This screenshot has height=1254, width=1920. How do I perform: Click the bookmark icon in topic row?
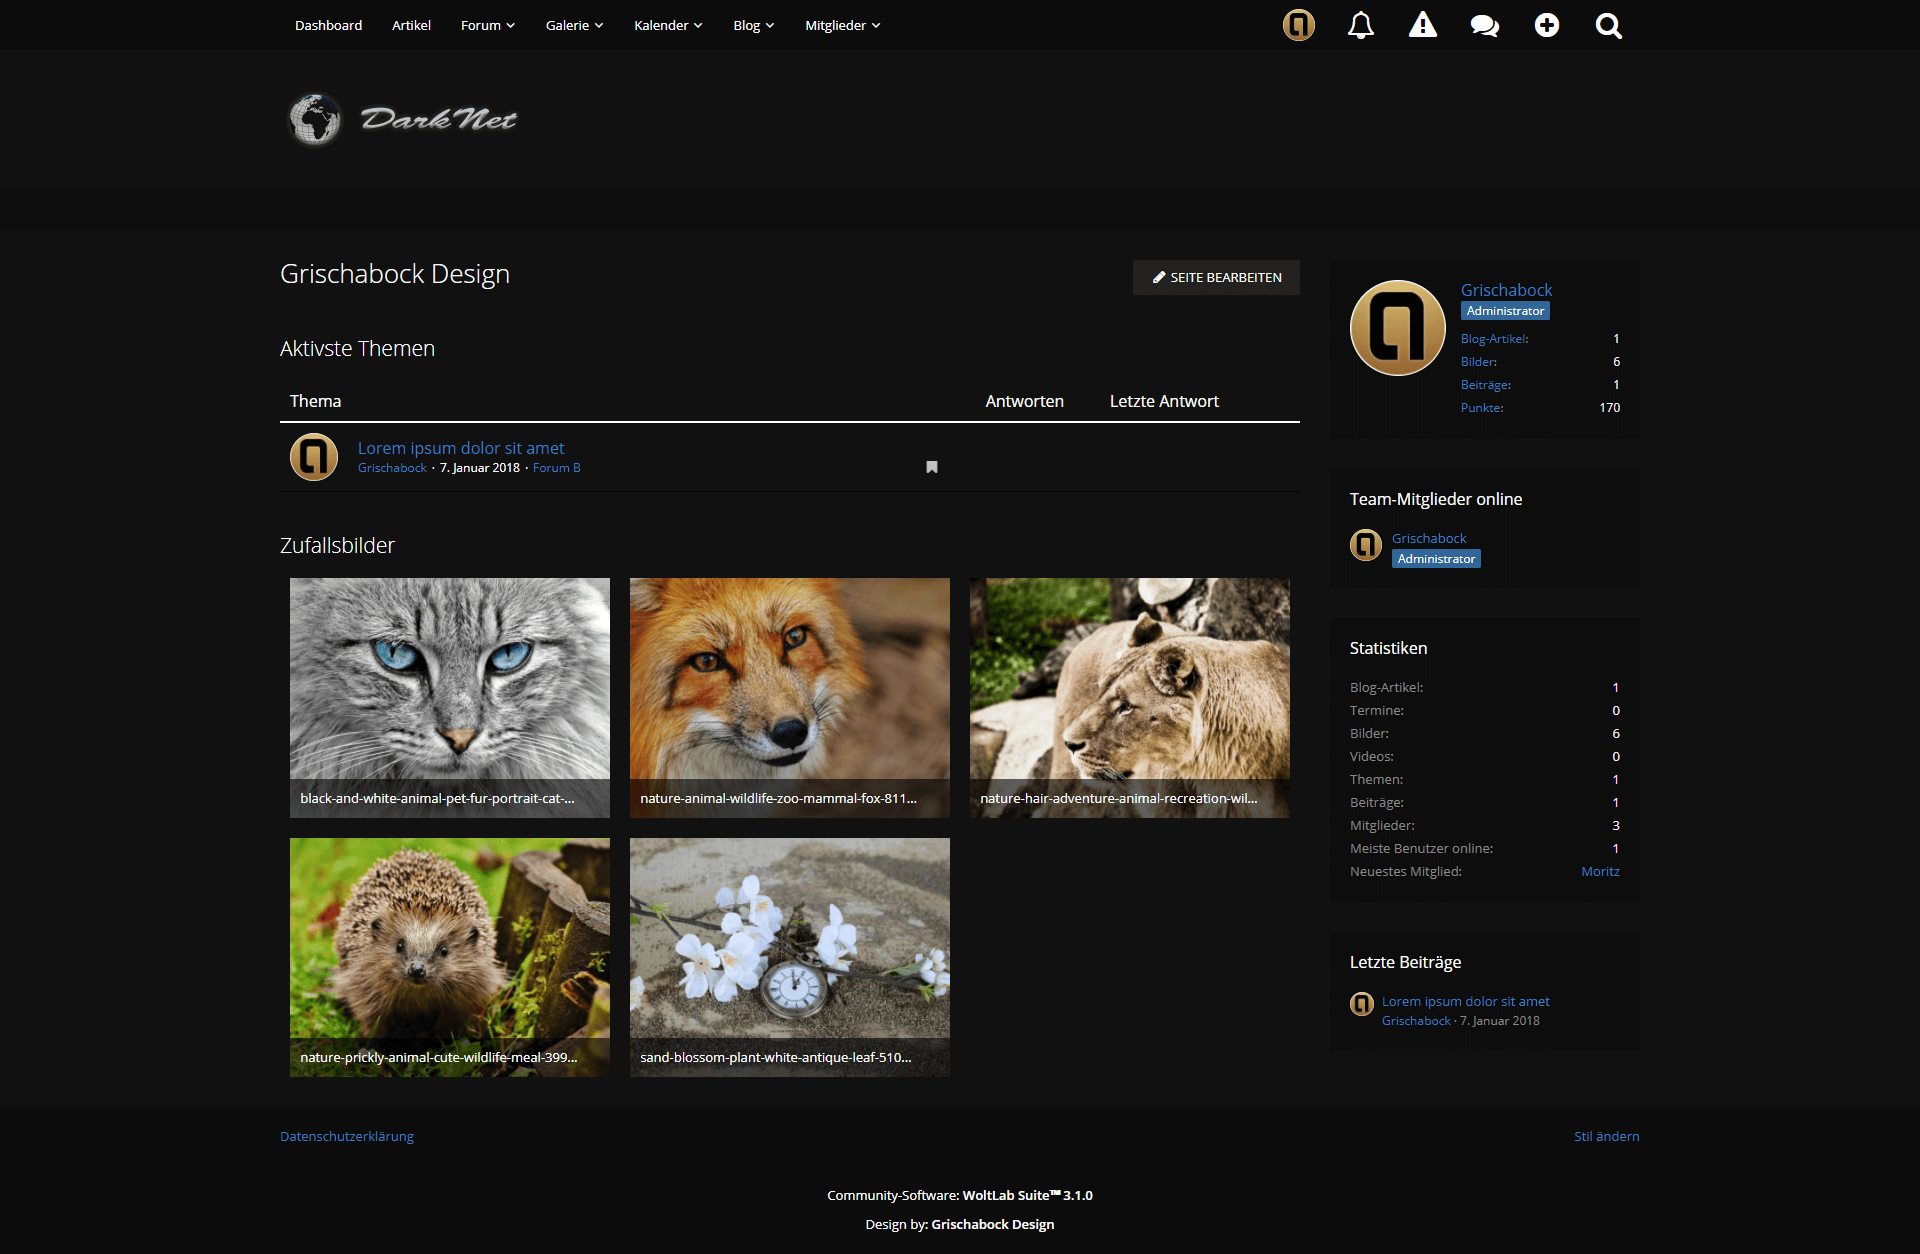931,467
